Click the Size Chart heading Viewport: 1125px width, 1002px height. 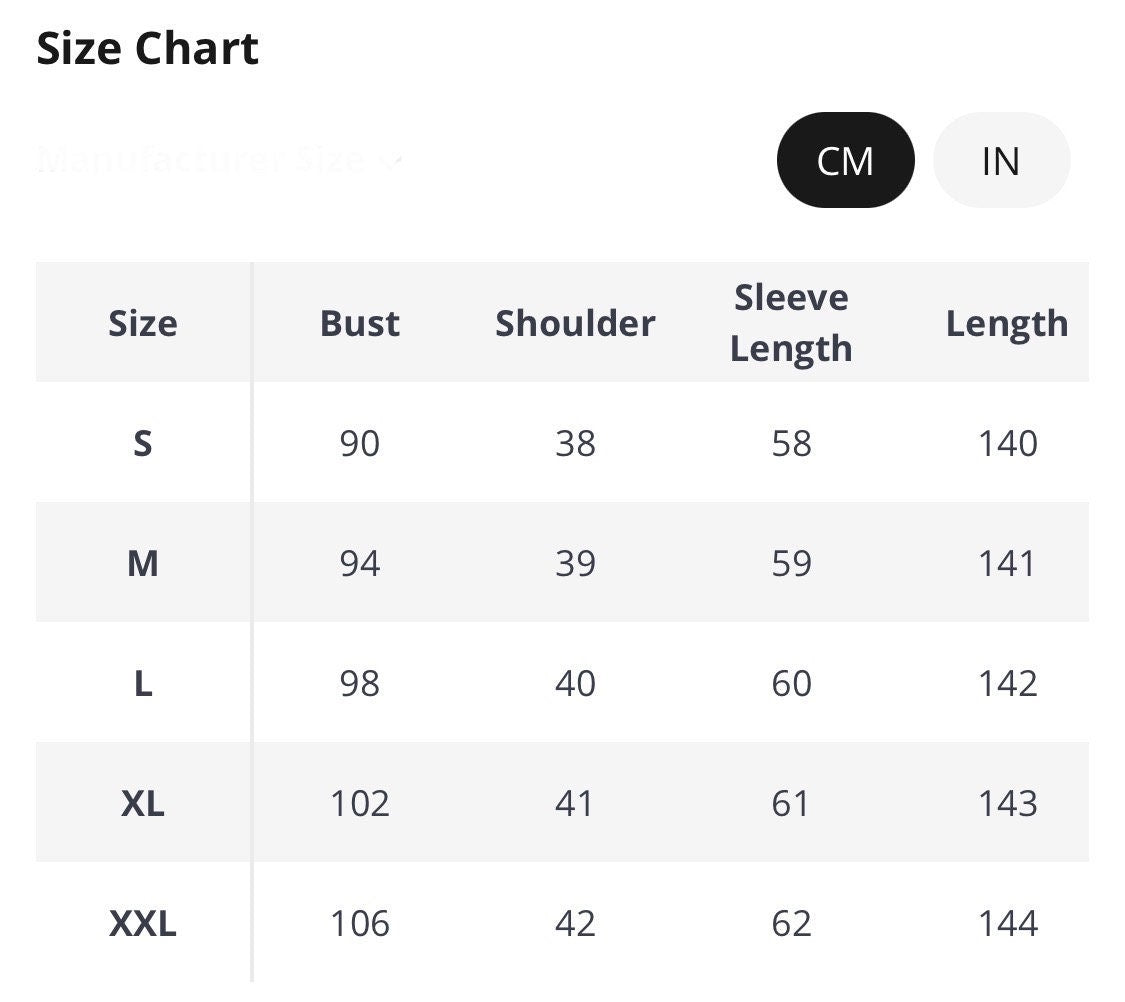tap(148, 49)
